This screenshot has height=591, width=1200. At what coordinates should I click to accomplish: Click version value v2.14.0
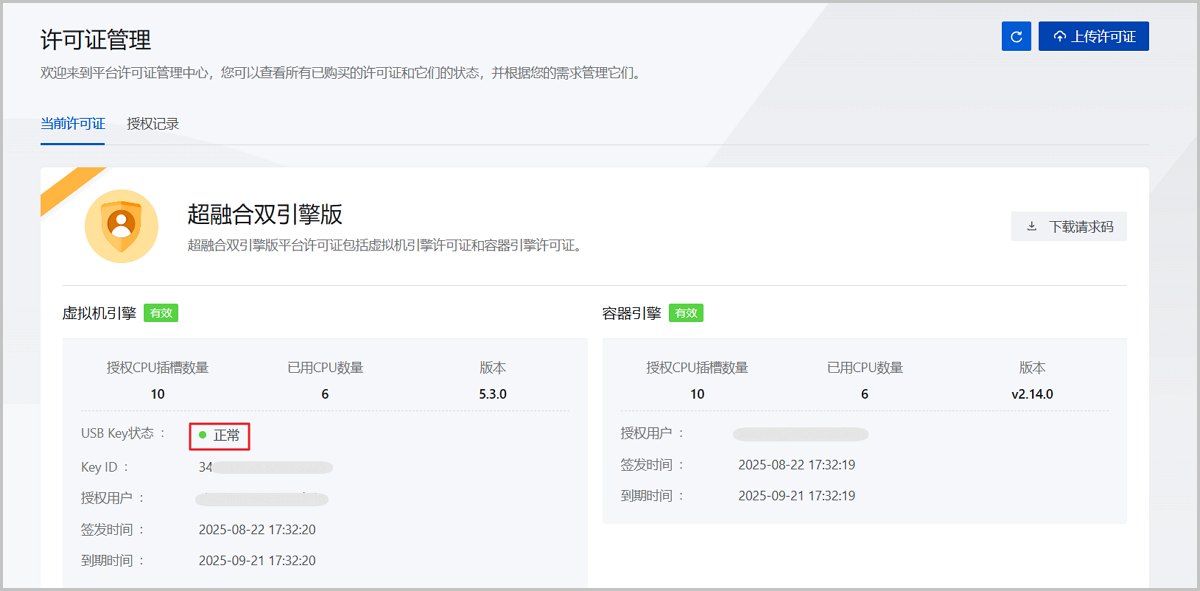(x=1032, y=394)
